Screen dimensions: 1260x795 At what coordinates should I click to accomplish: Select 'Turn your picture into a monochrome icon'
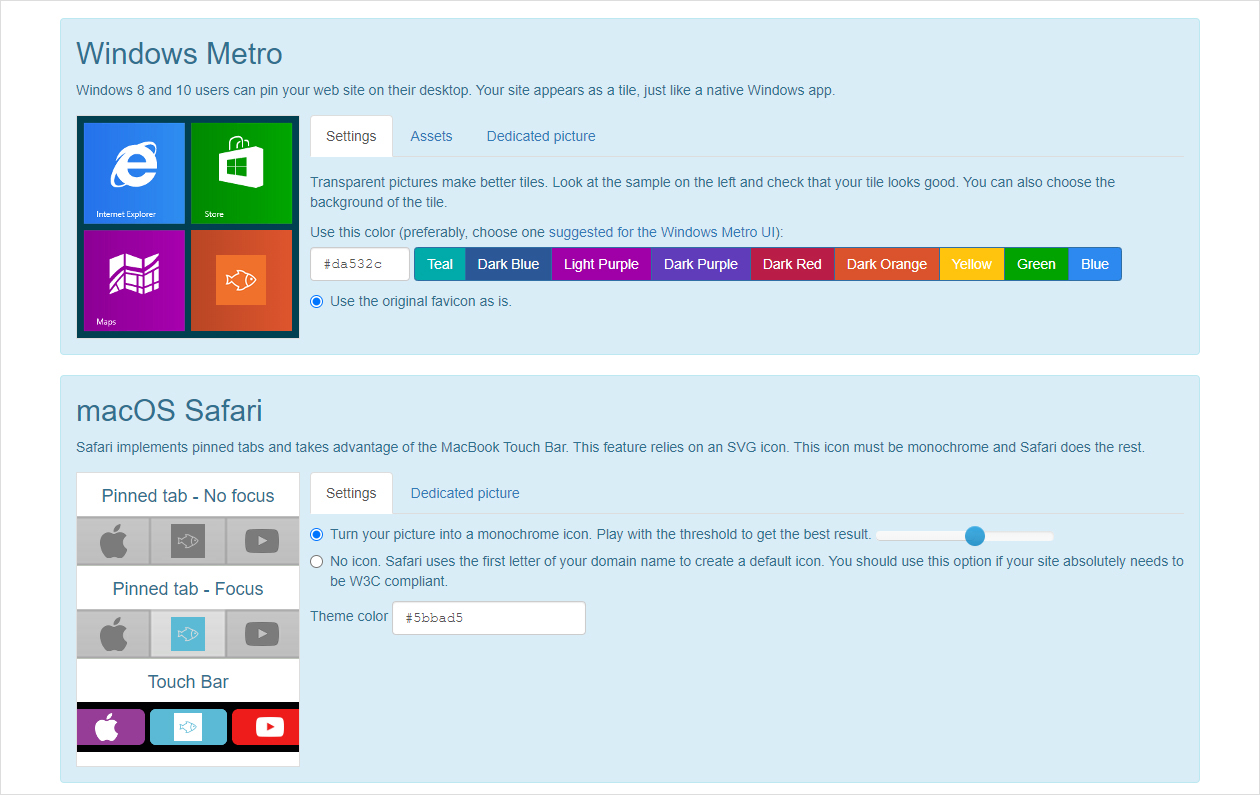tap(317, 535)
